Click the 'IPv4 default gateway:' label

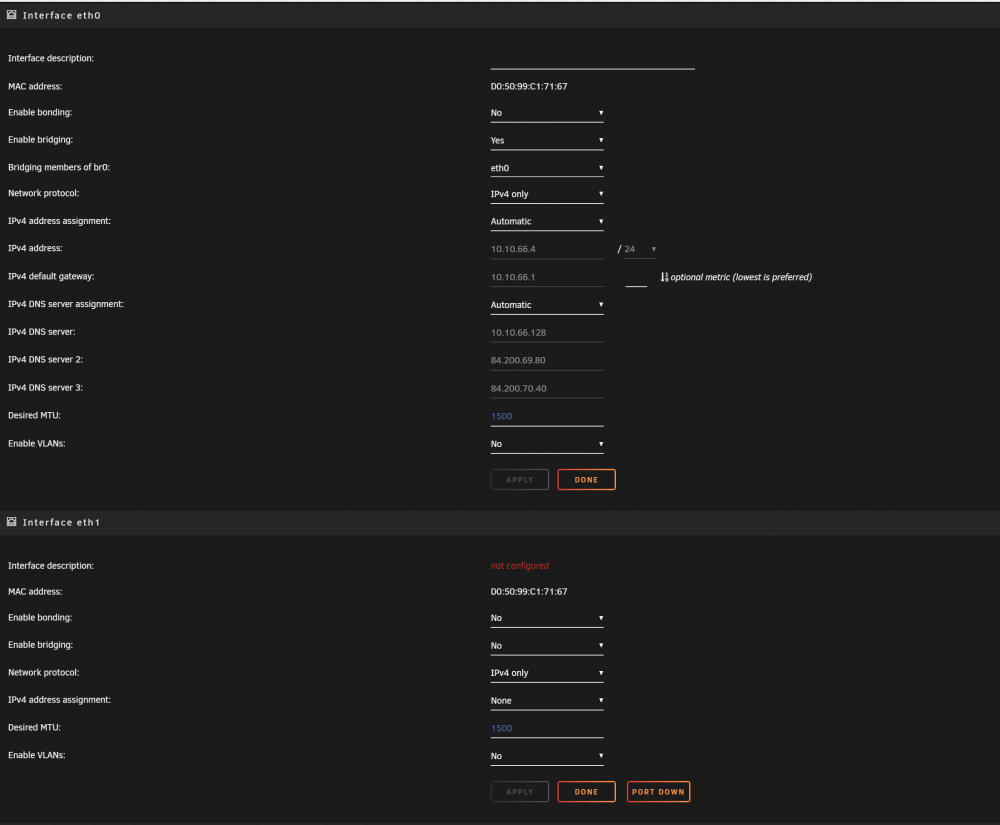pos(51,276)
